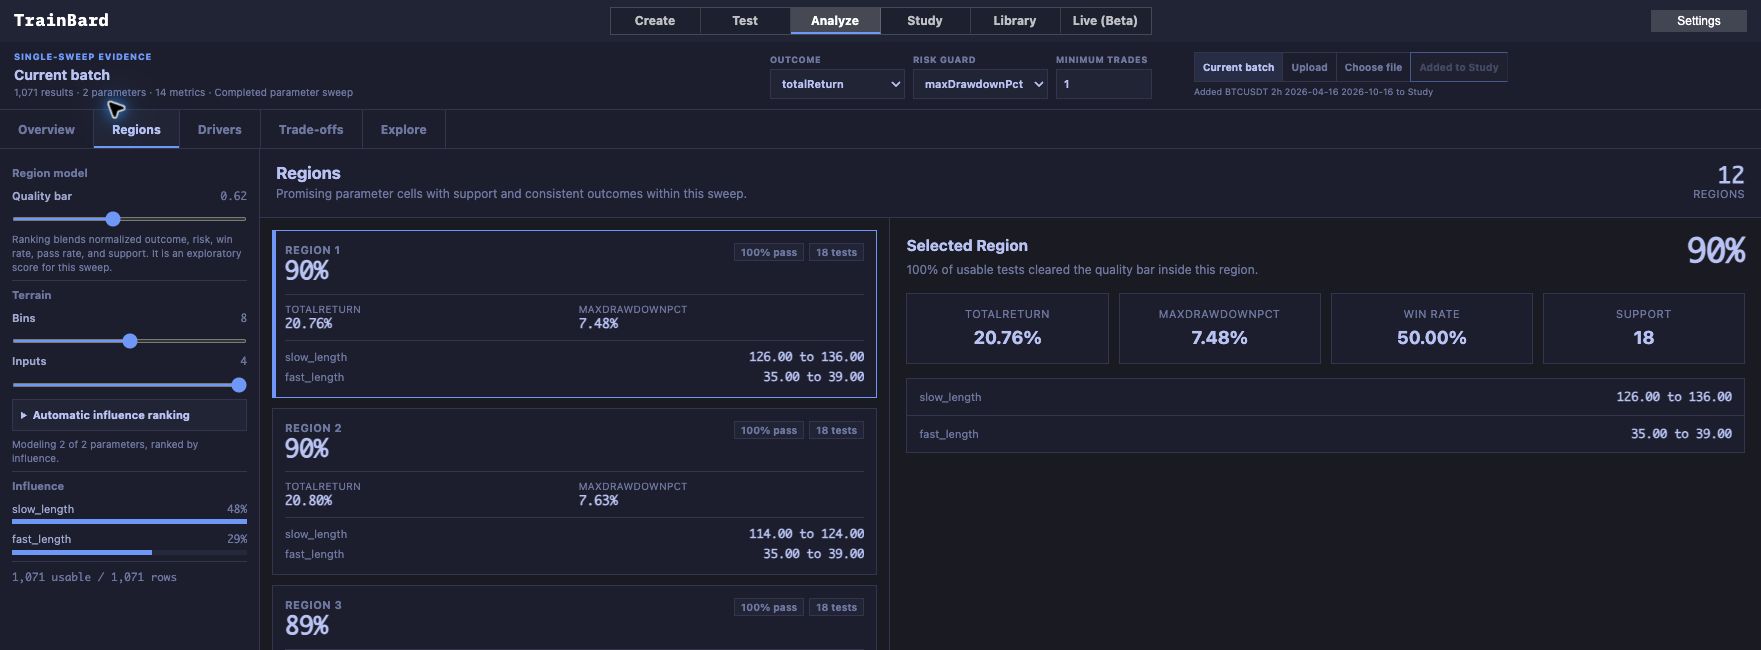Click Region 2 max drawdown 7.63%
Image resolution: width=1761 pixels, height=650 pixels.
pyautogui.click(x=598, y=501)
